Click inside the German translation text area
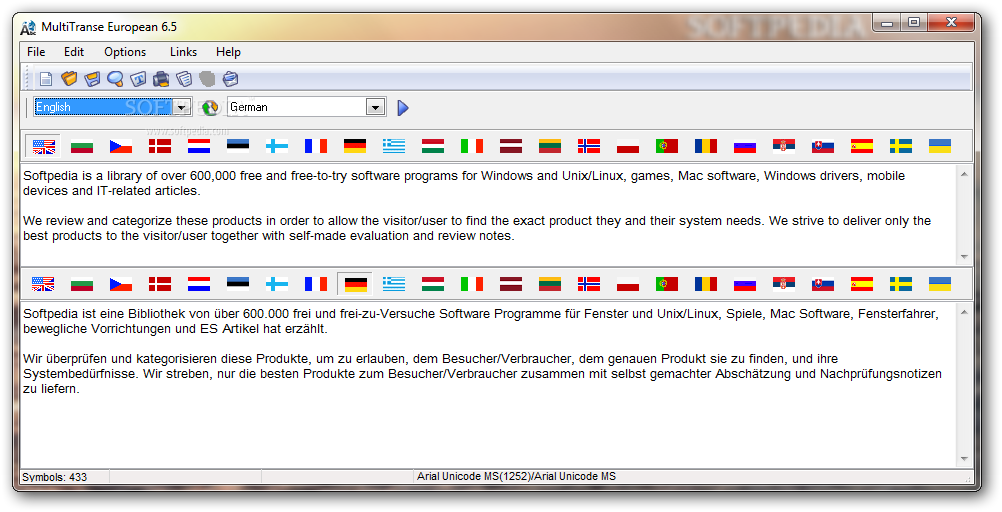 coord(488,385)
